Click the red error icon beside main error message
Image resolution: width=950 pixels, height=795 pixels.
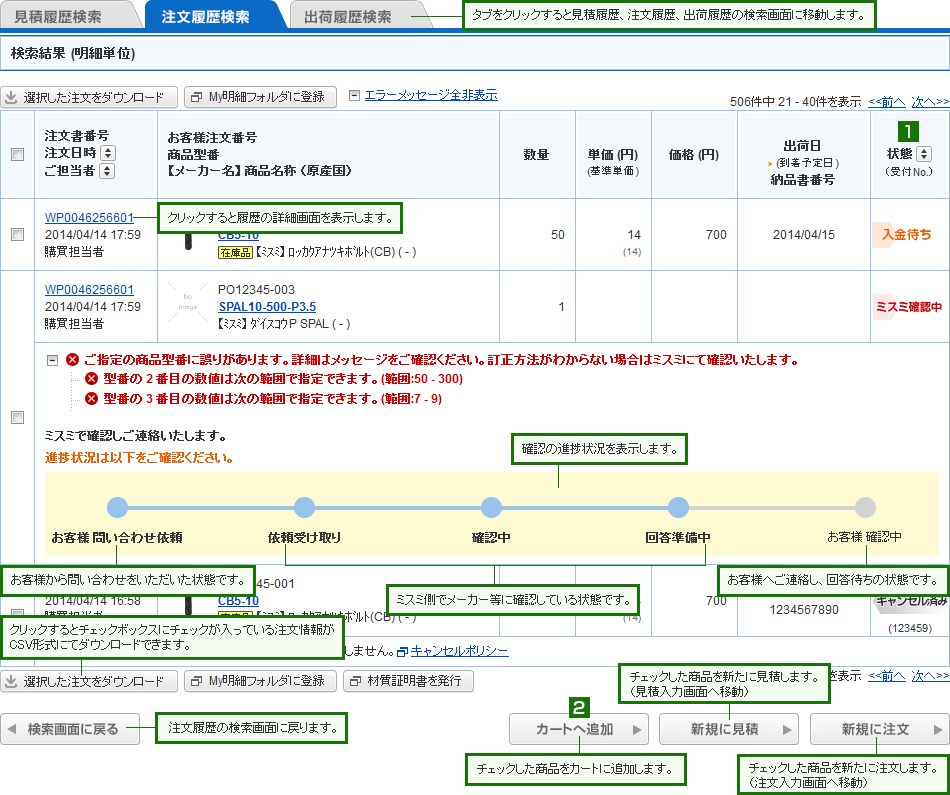point(72,360)
